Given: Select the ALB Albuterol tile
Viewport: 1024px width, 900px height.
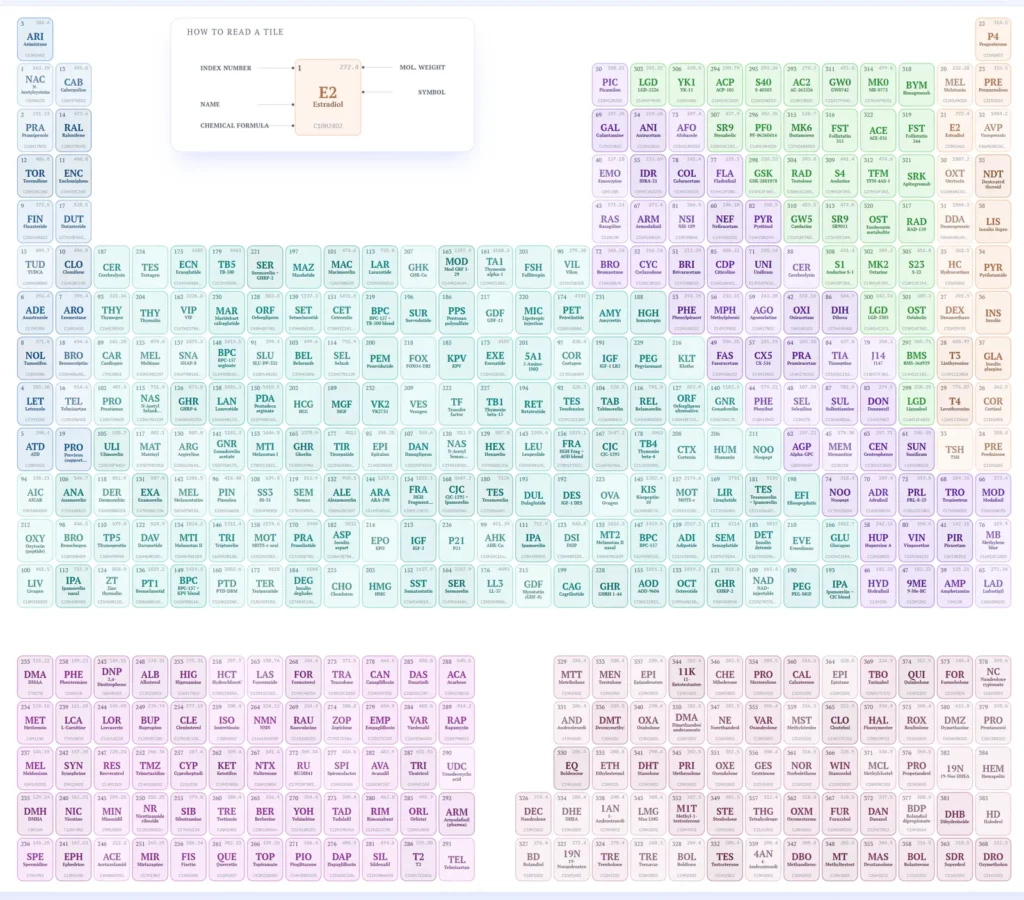Looking at the screenshot, I should coord(150,677).
